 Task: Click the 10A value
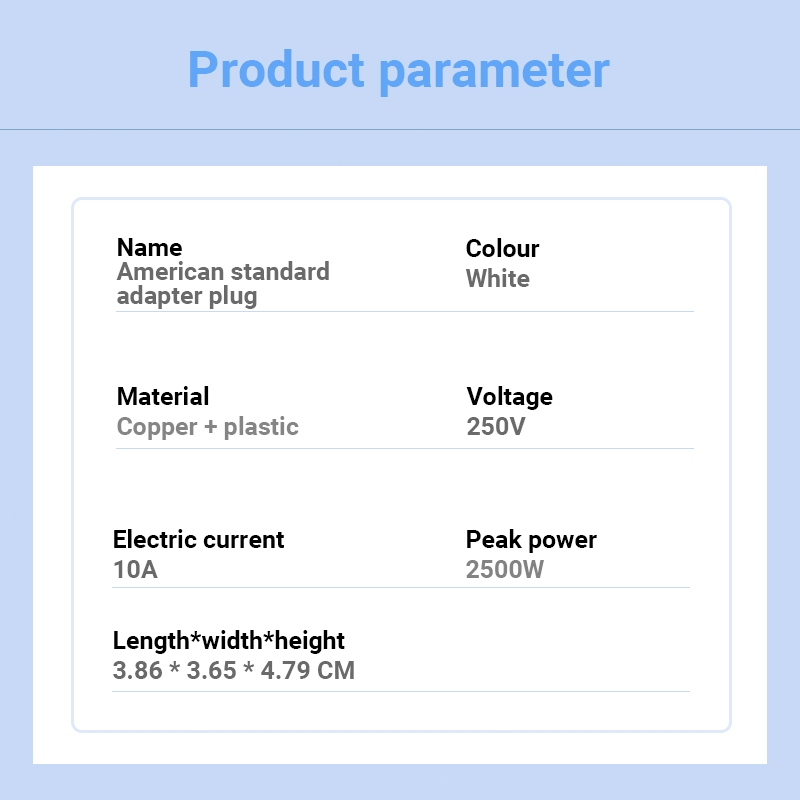click(x=135, y=569)
